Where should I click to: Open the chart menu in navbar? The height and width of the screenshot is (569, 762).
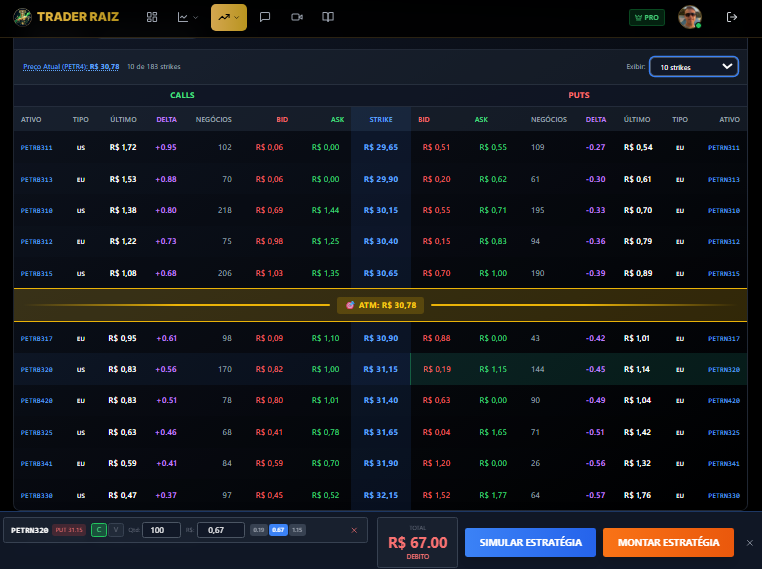pyautogui.click(x=187, y=17)
